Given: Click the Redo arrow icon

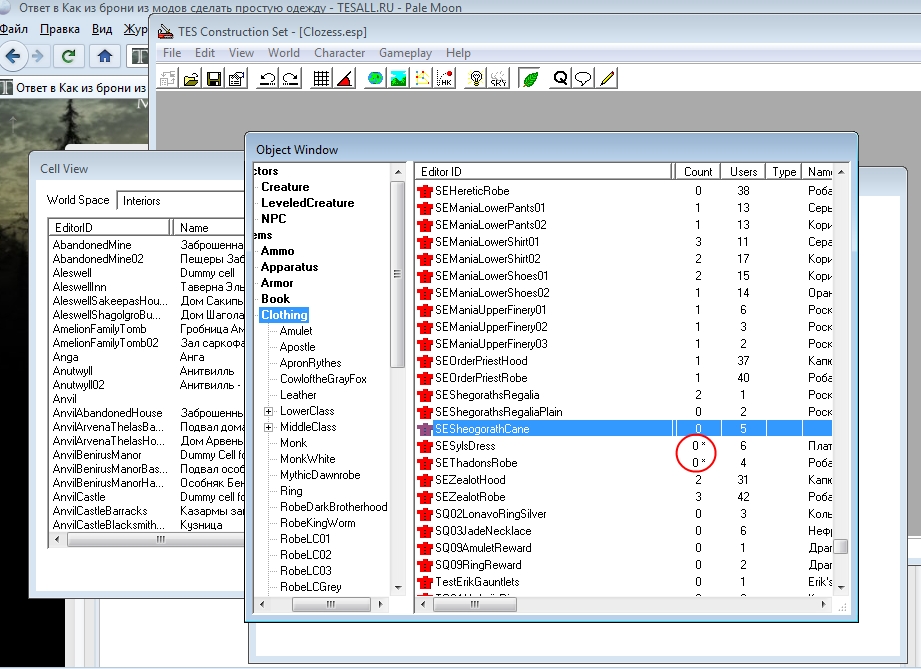Looking at the screenshot, I should pyautogui.click(x=291, y=79).
